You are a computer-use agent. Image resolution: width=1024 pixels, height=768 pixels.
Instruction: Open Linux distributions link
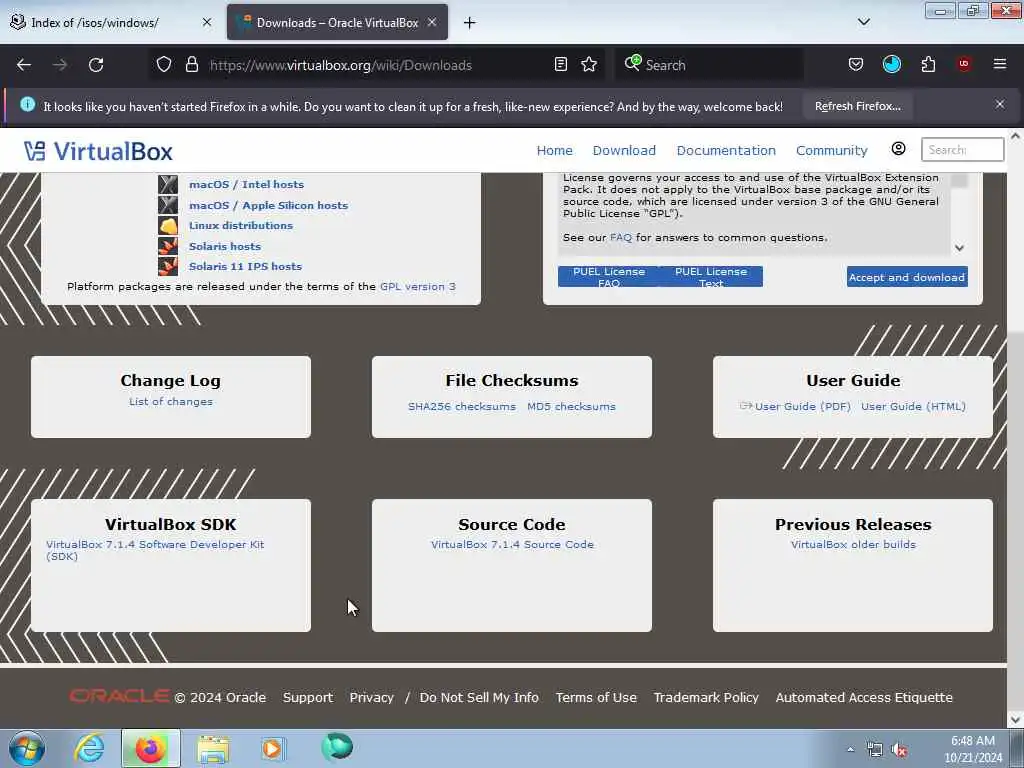(241, 225)
